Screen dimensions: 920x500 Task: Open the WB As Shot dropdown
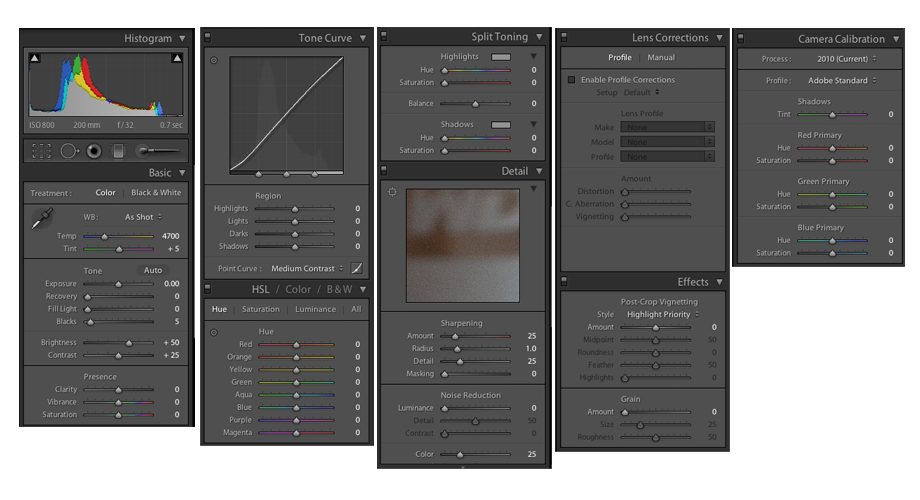pos(143,217)
